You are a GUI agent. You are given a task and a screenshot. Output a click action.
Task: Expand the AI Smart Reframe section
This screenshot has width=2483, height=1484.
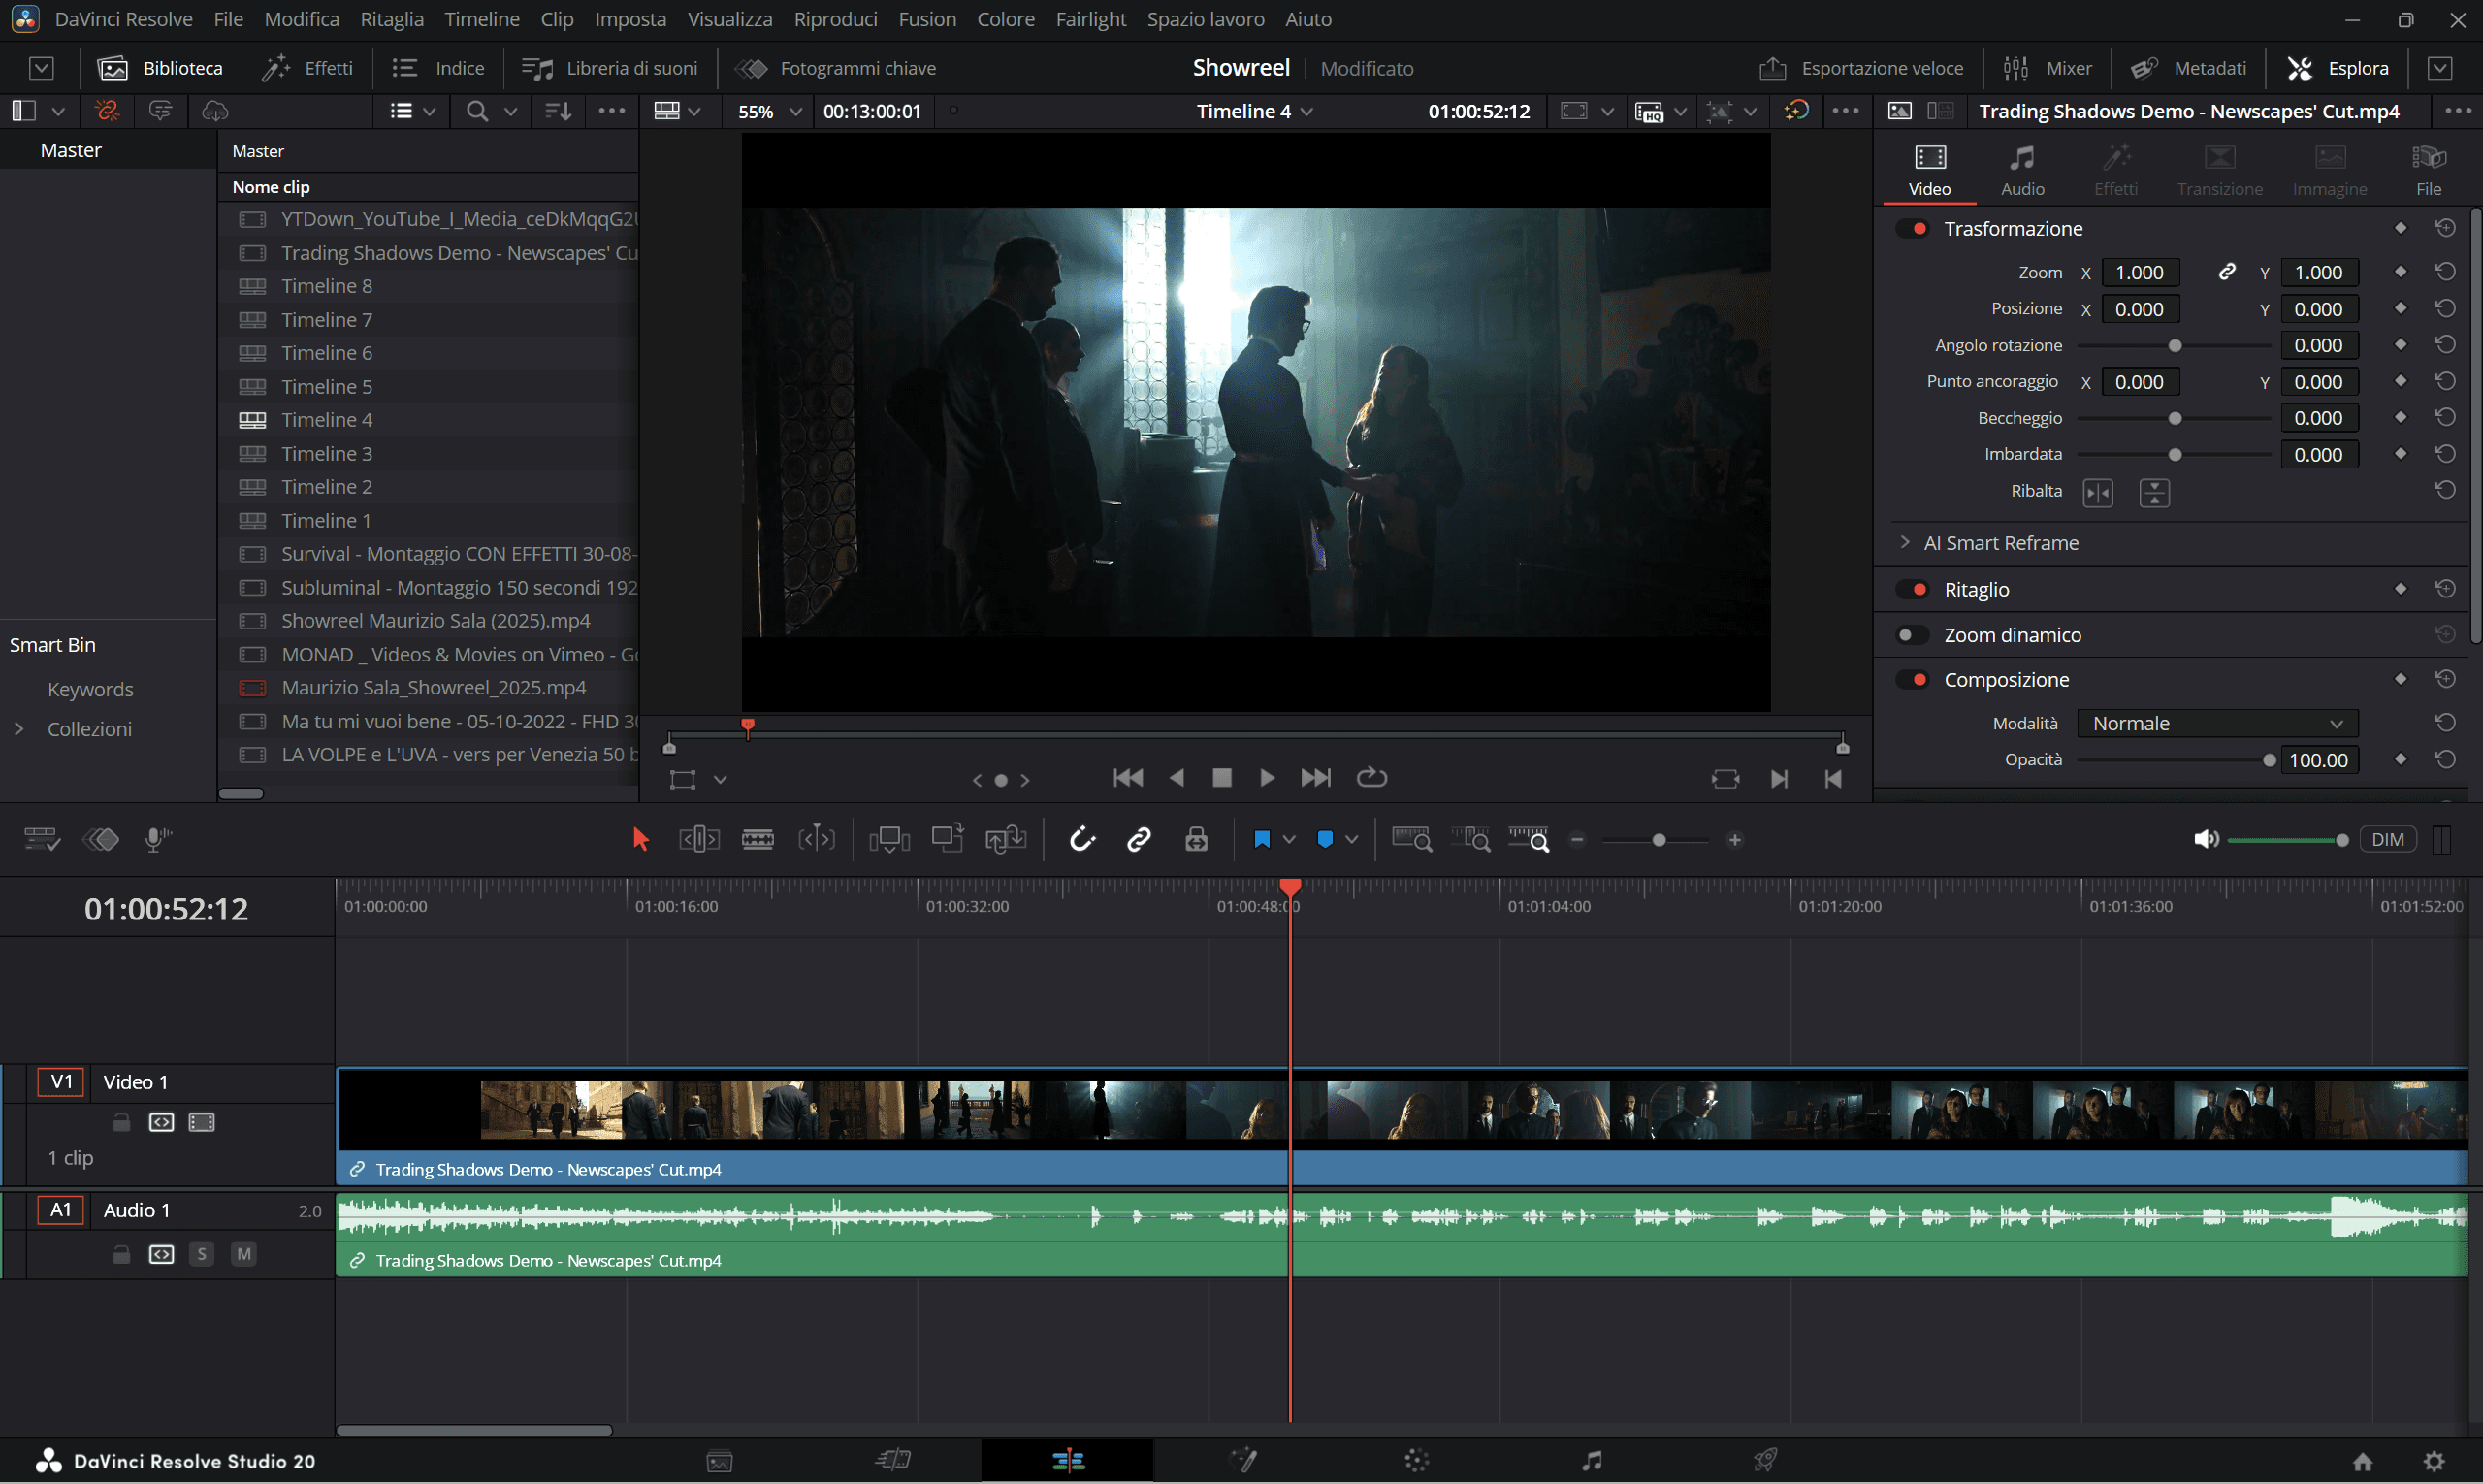[1904, 542]
